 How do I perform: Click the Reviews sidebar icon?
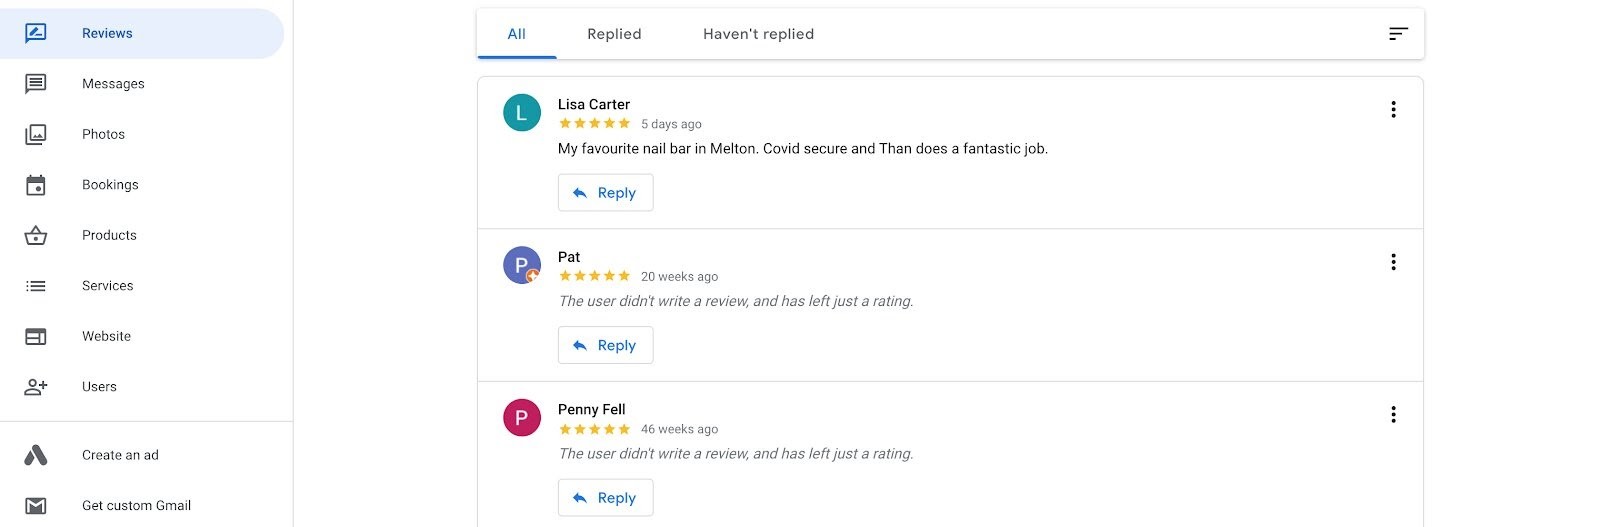(x=36, y=34)
